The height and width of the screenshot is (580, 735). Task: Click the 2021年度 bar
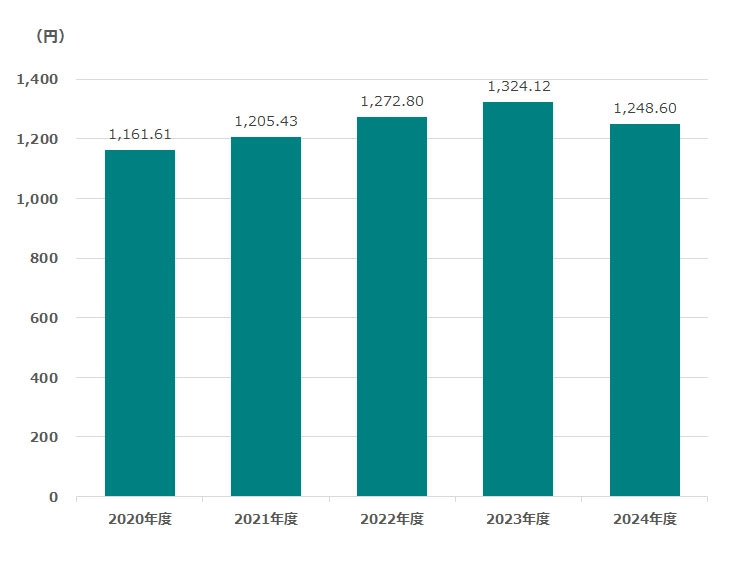[x=266, y=316]
